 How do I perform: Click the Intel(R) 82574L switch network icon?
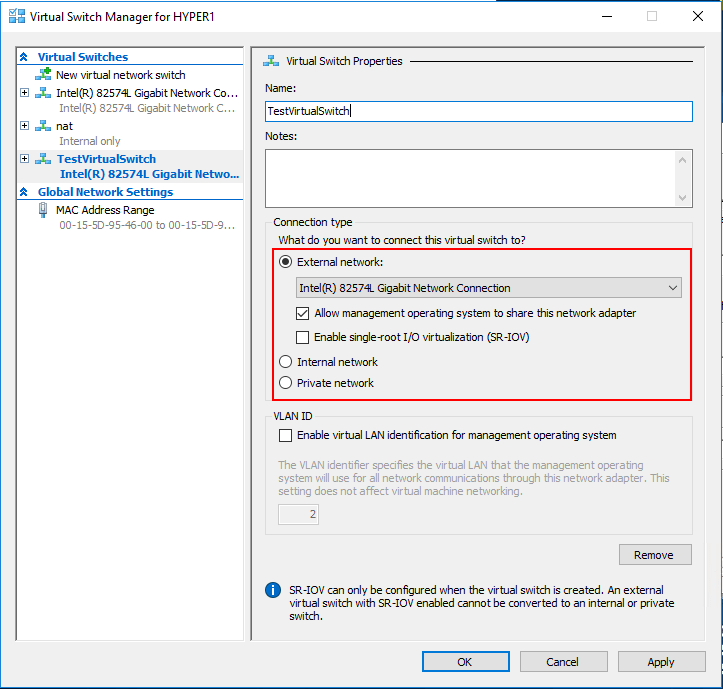tap(43, 93)
